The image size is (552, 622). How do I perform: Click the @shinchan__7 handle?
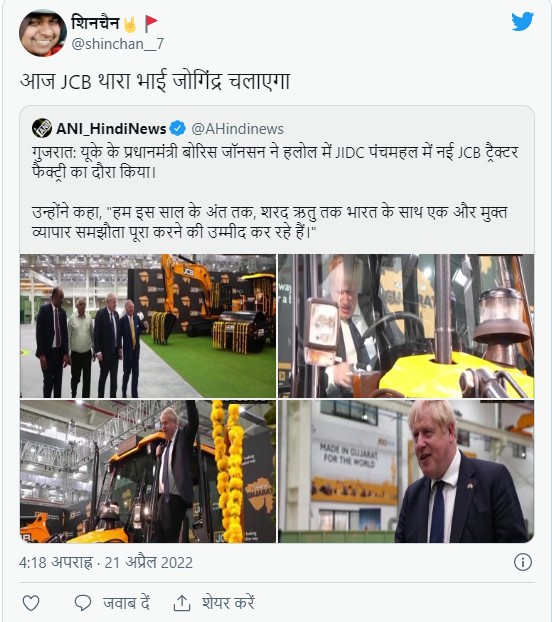[117, 44]
